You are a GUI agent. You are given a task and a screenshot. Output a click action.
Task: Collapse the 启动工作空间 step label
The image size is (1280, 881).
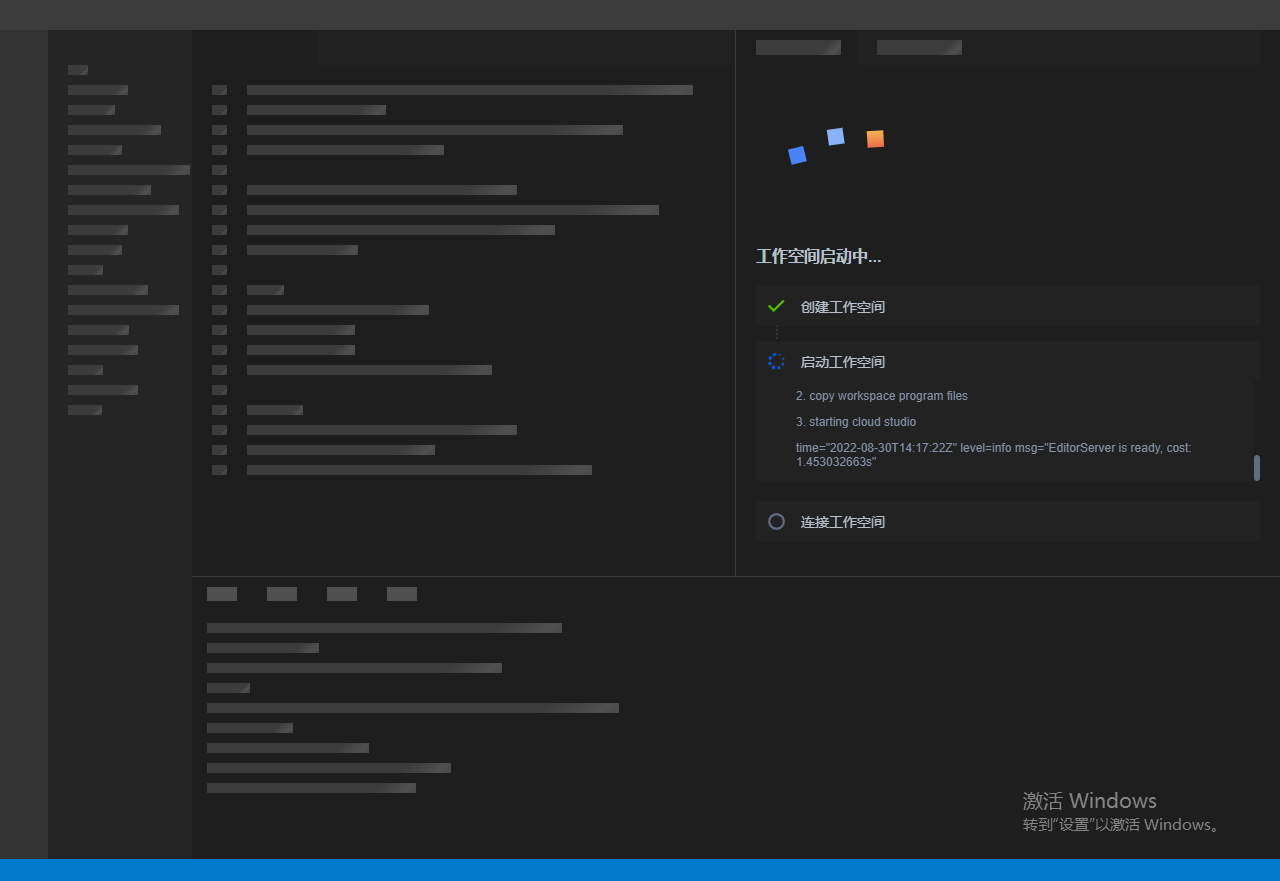coord(842,362)
